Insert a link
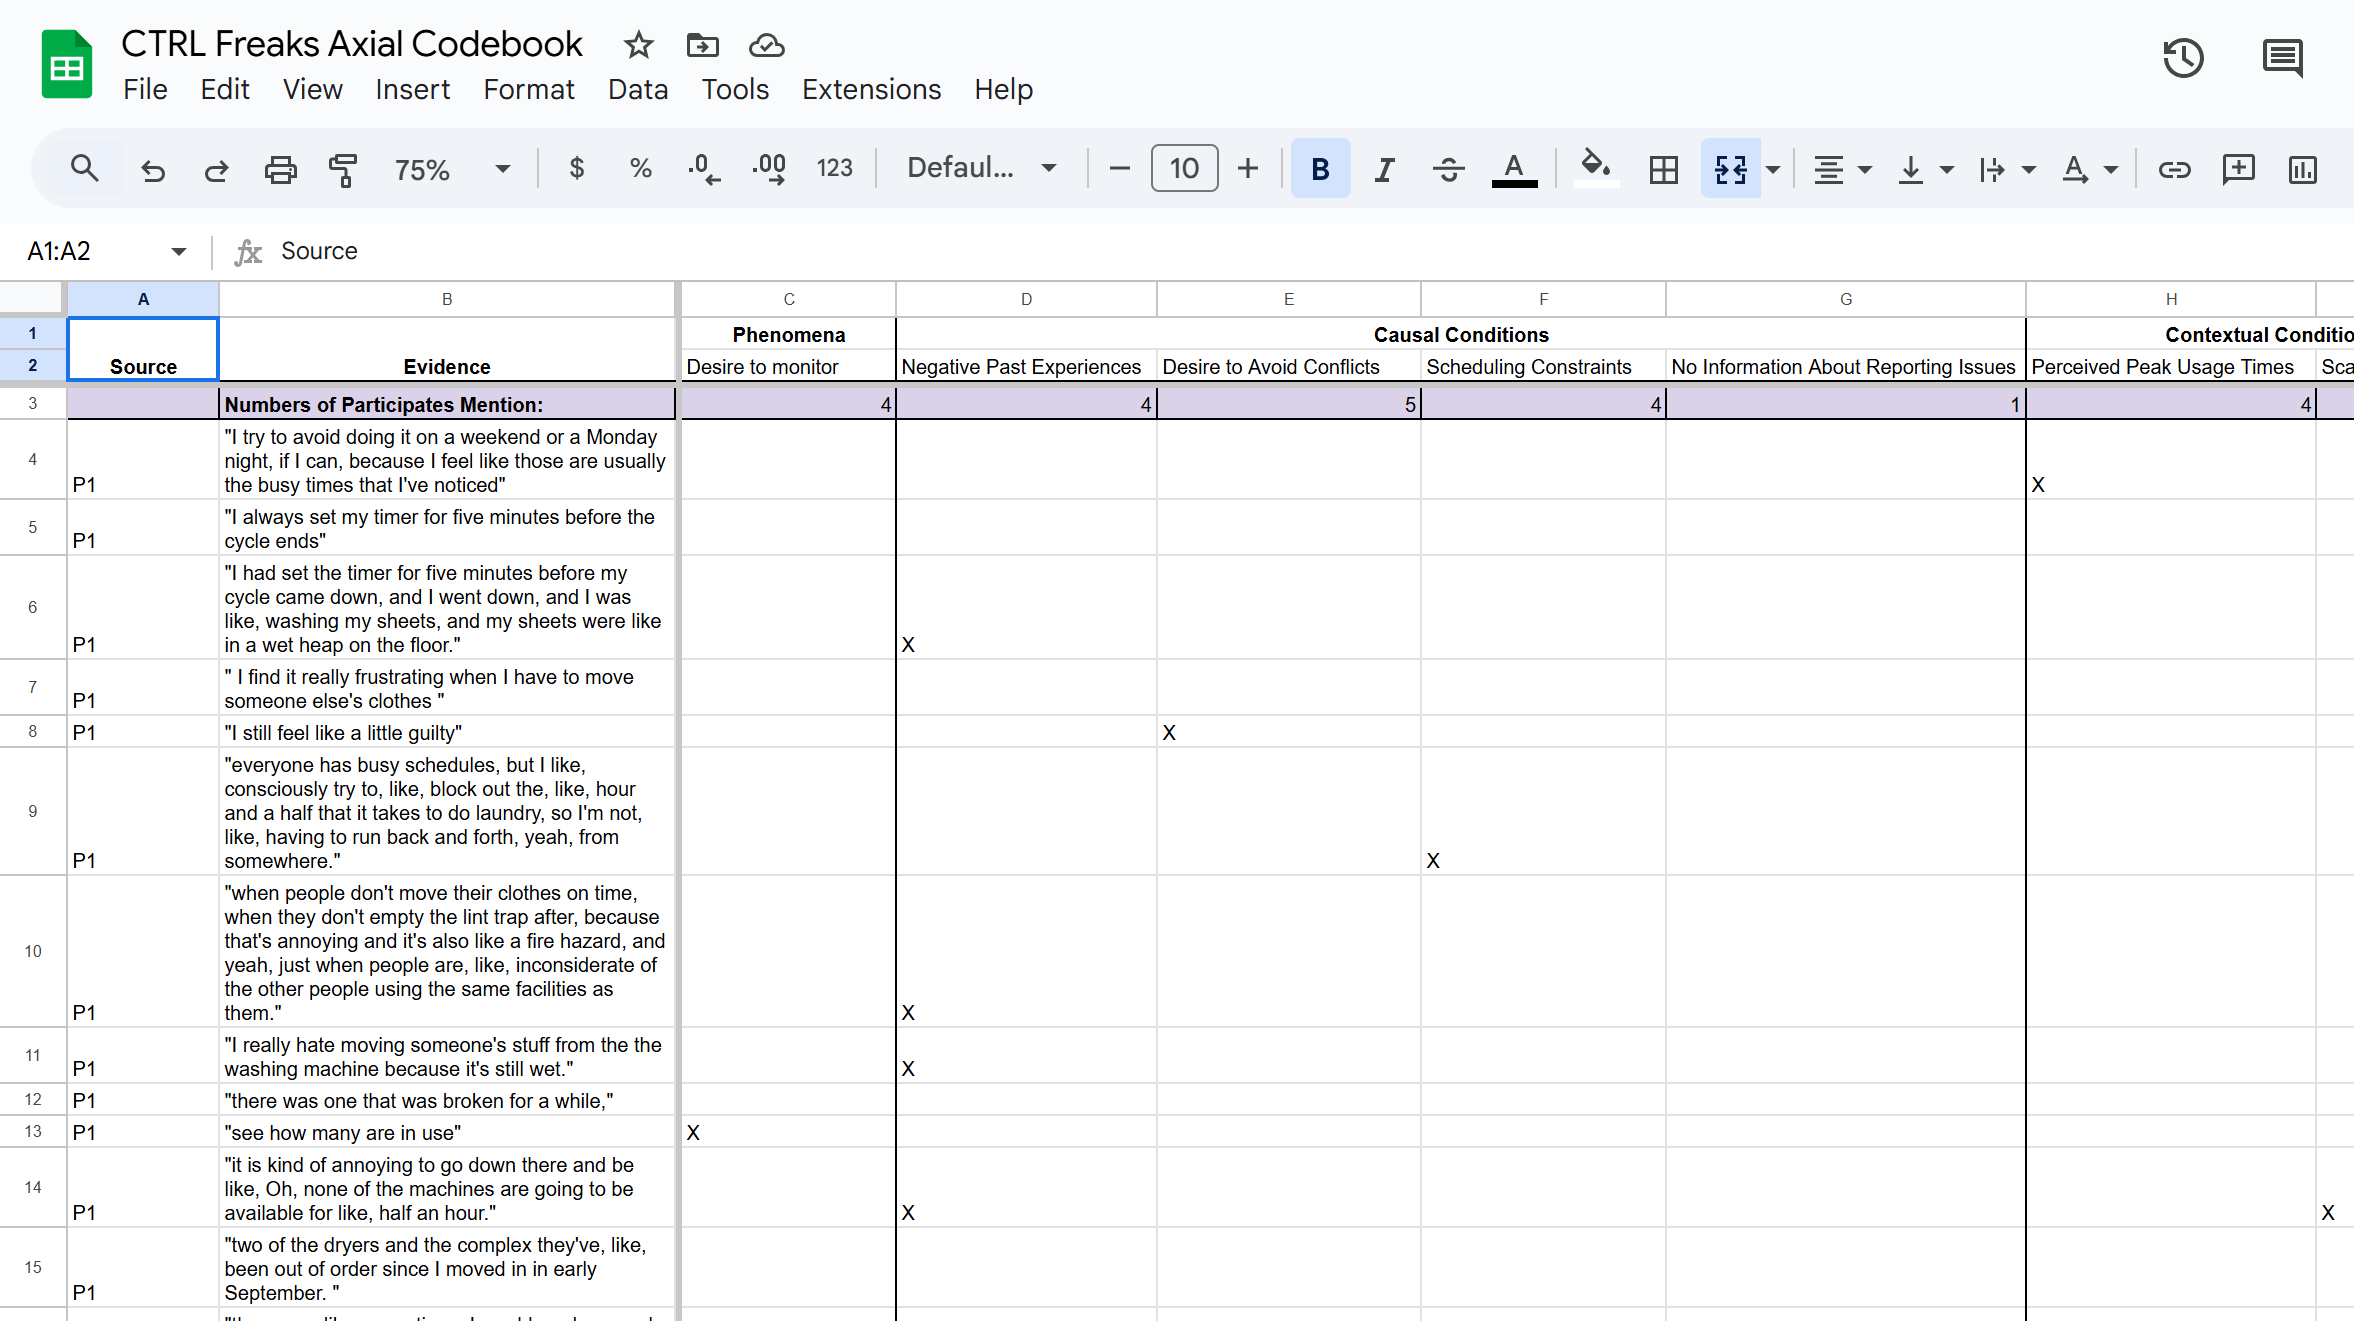Screen dimensions: 2354x1321 click(x=2174, y=169)
